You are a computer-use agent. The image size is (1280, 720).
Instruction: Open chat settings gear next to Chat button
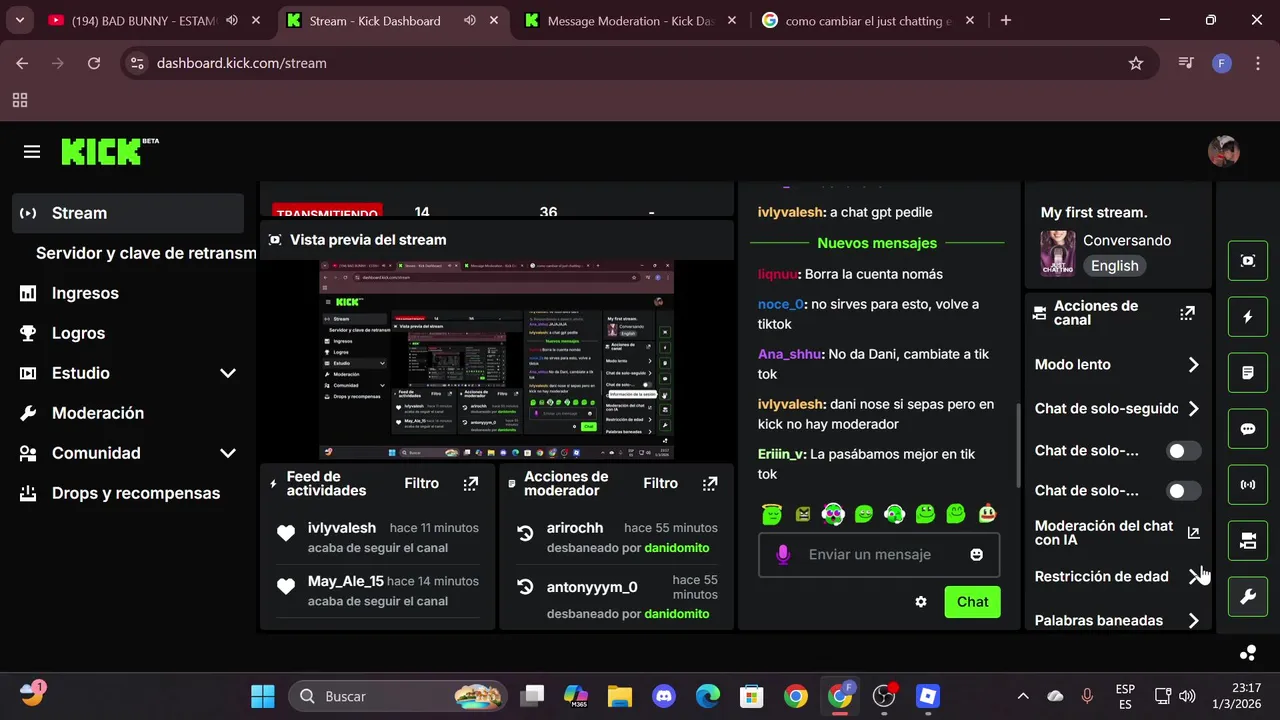pyautogui.click(x=921, y=602)
